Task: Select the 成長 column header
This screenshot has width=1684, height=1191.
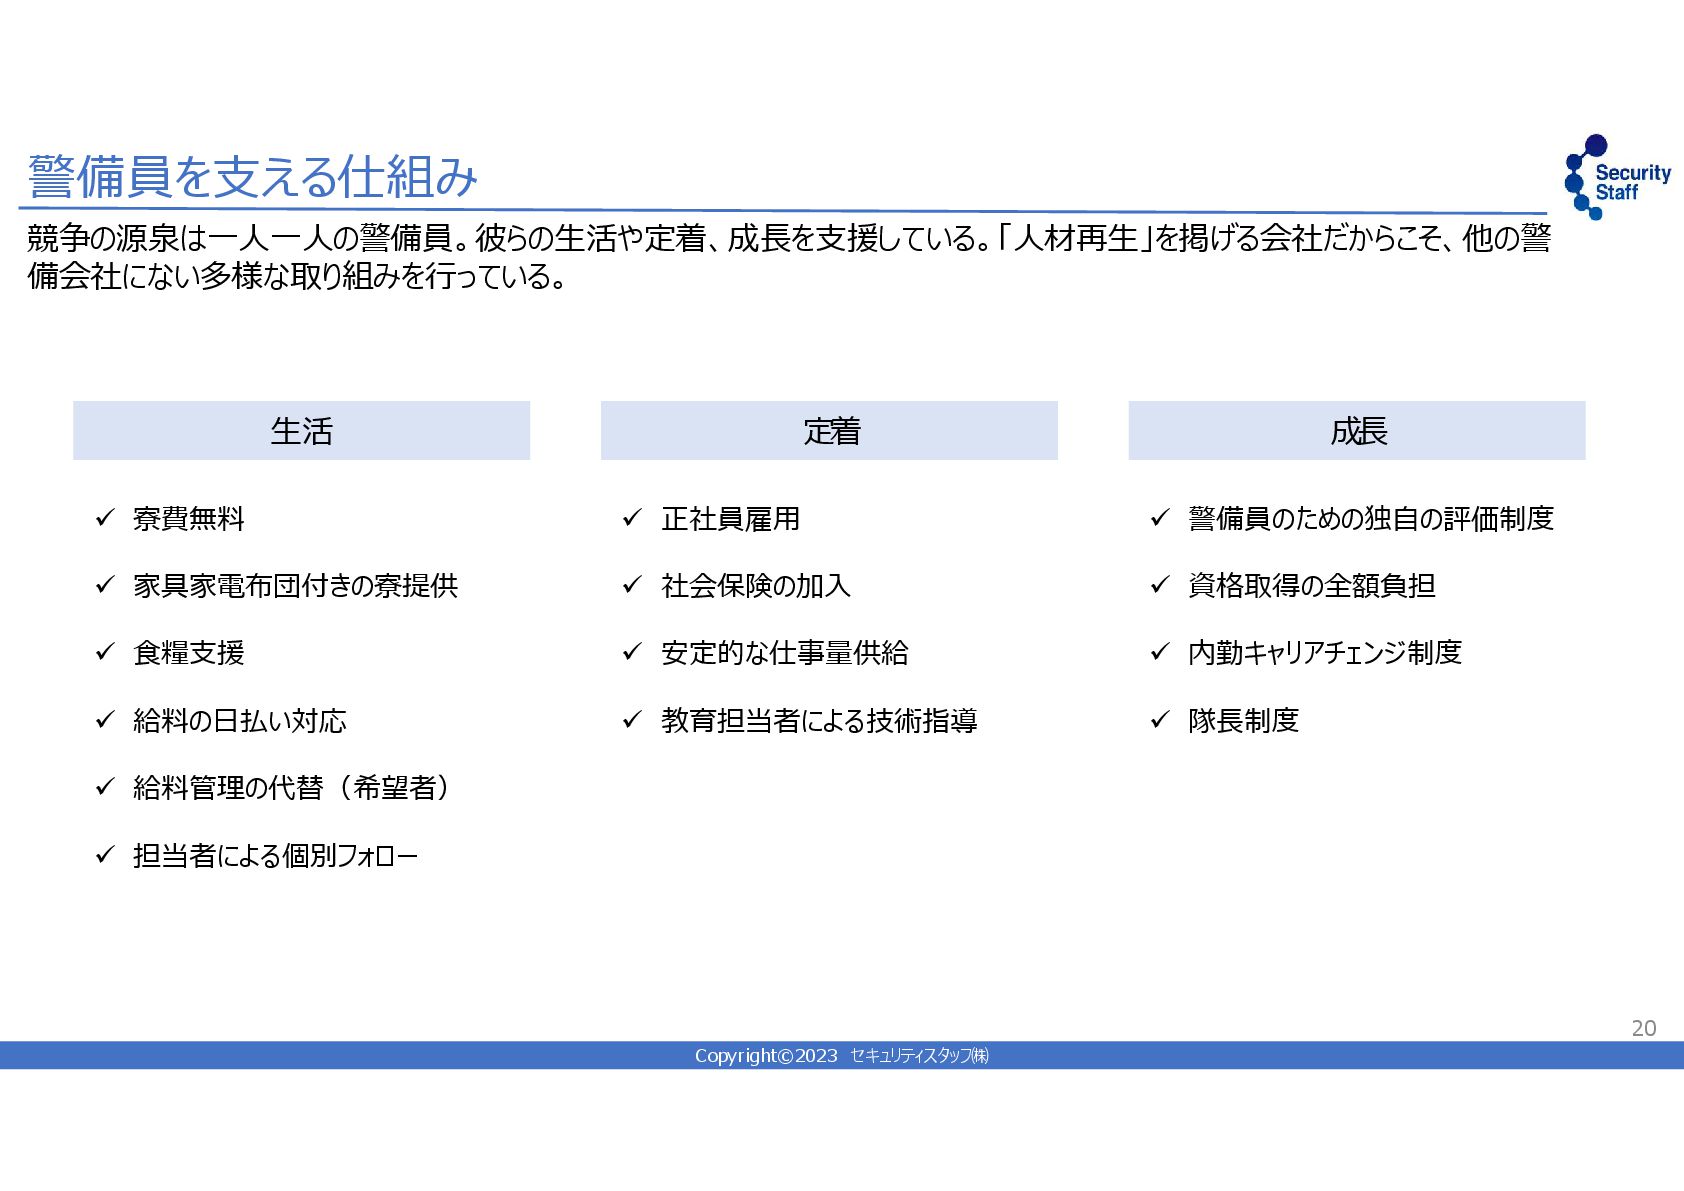Action: click(x=1357, y=431)
